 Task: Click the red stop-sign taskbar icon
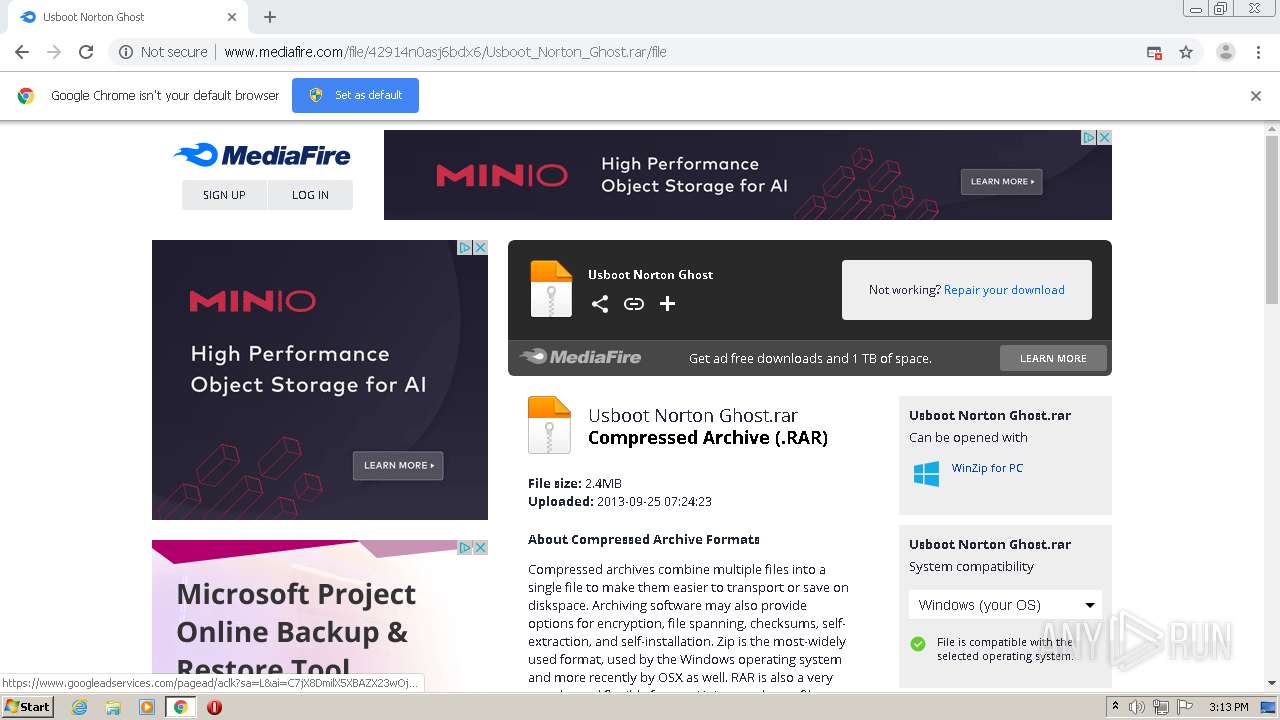[x=214, y=707]
